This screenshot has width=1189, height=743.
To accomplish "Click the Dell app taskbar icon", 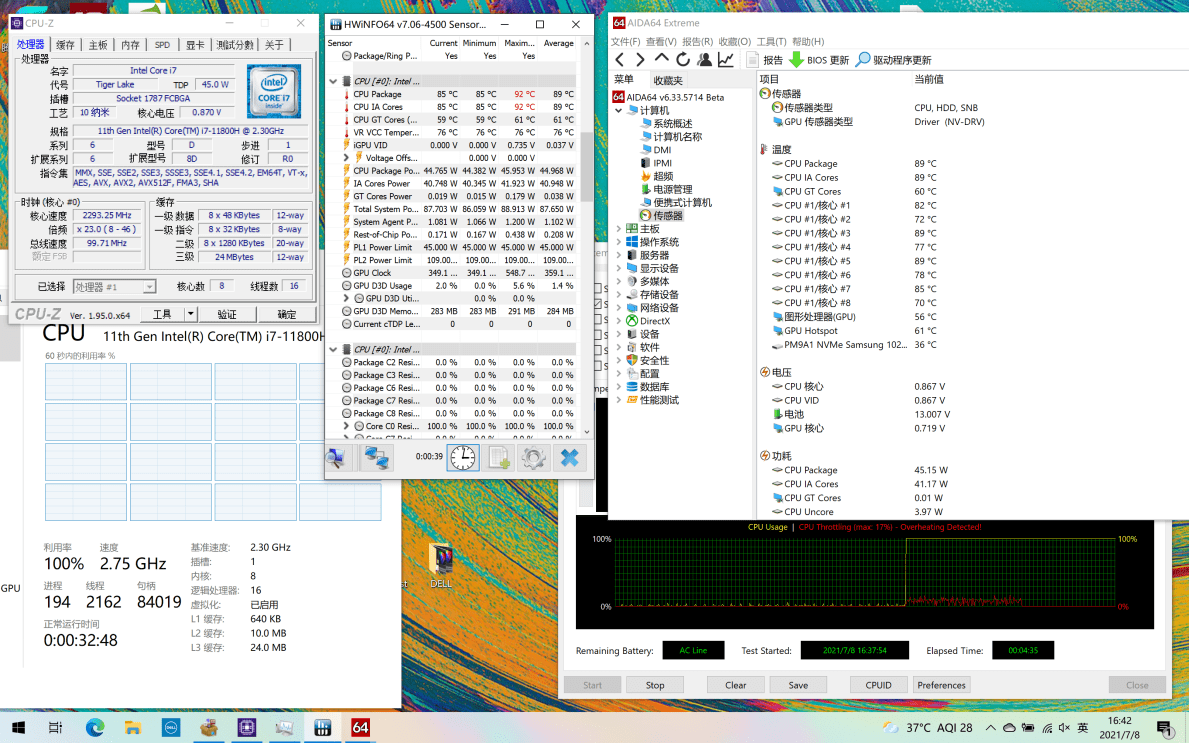I will click(171, 728).
